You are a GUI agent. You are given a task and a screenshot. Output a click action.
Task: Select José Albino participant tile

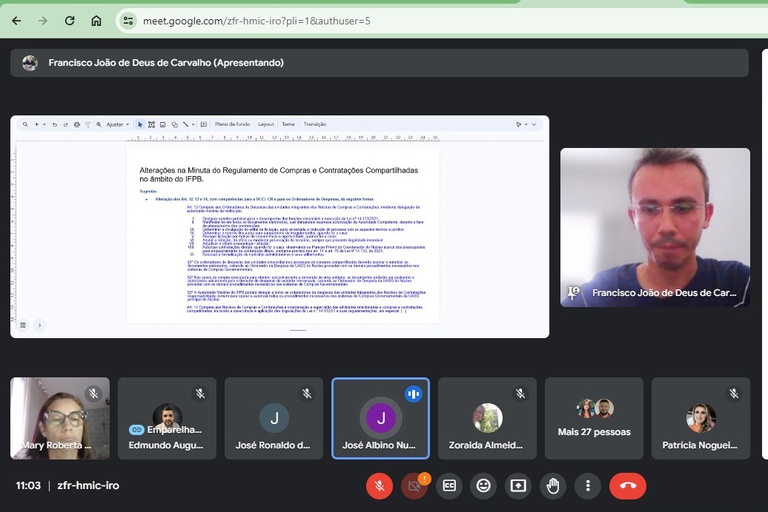click(381, 418)
